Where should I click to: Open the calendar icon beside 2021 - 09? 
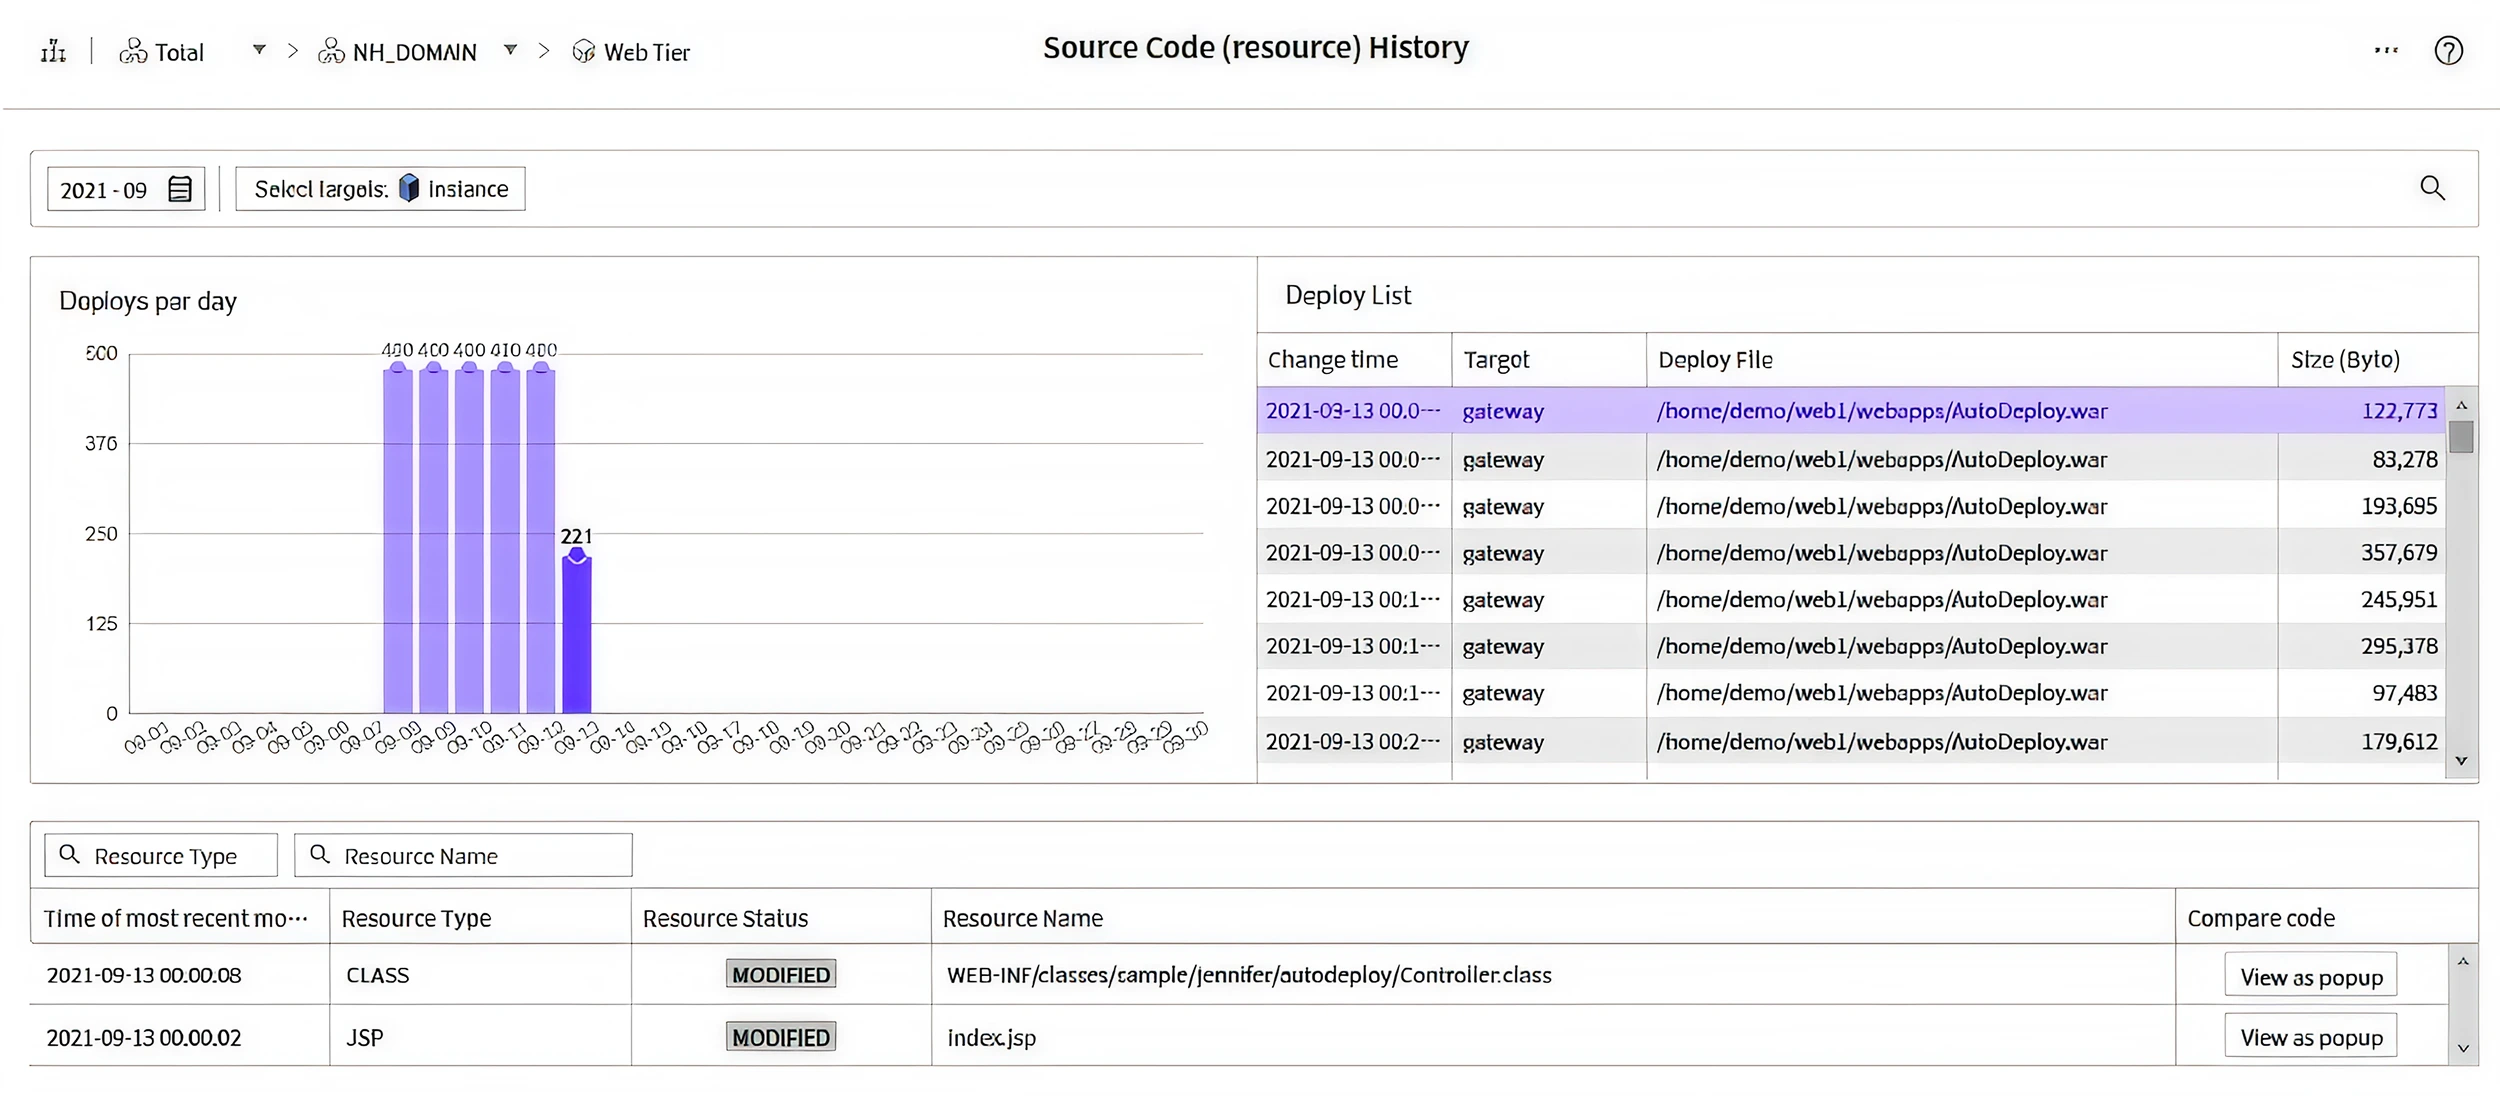pyautogui.click(x=180, y=189)
